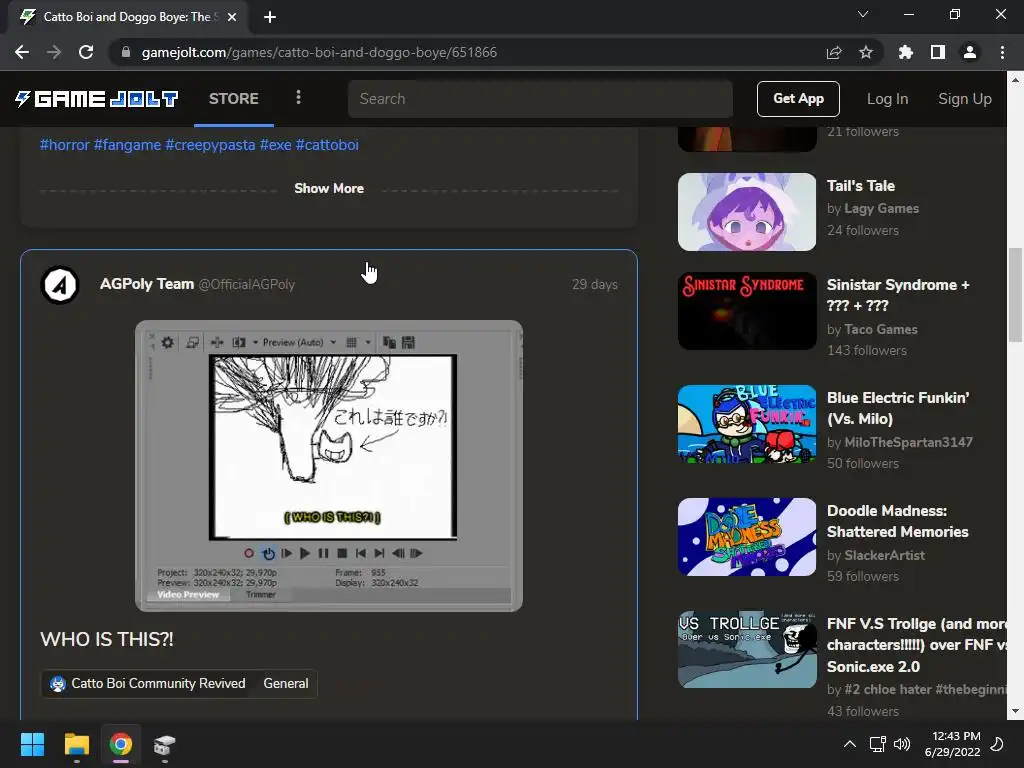Show hidden system tray icons
1024x768 pixels.
850,744
